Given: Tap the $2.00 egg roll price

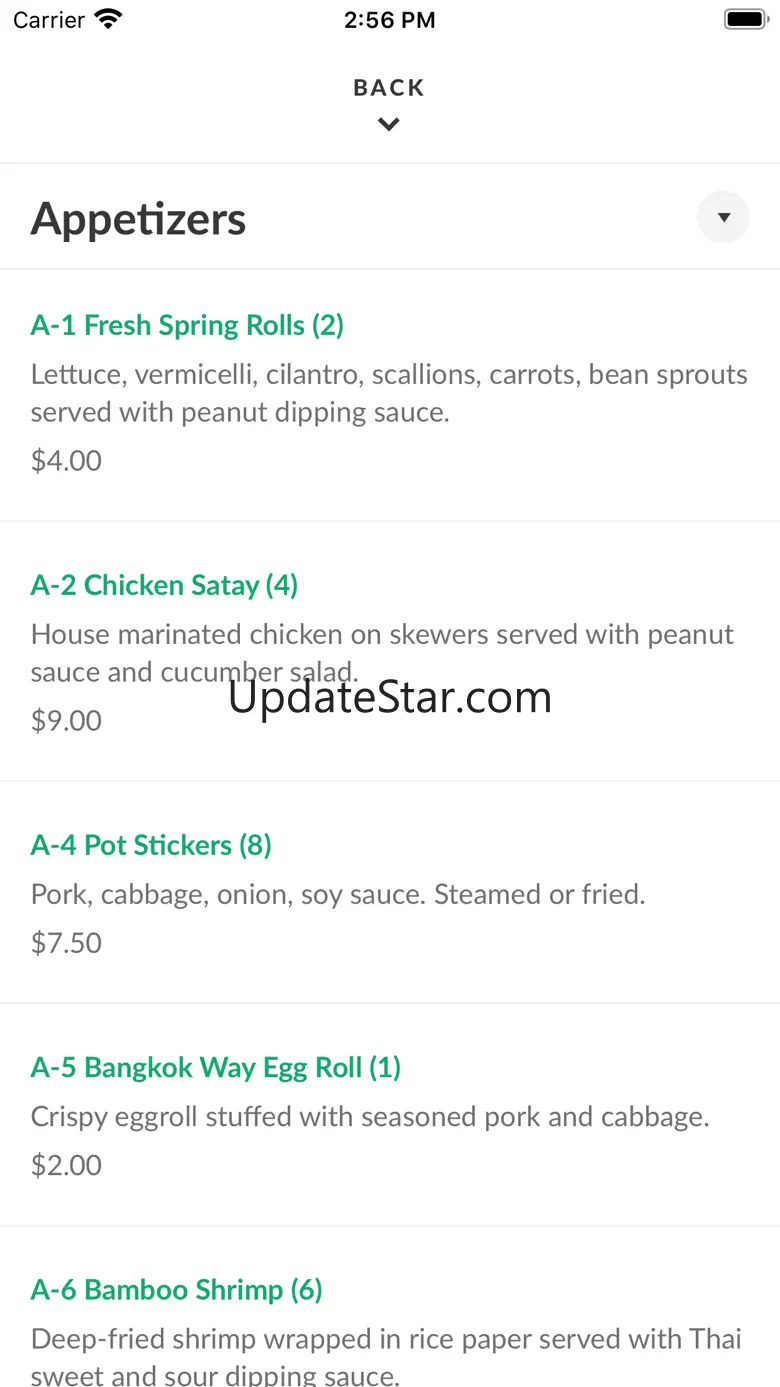Looking at the screenshot, I should (66, 1165).
